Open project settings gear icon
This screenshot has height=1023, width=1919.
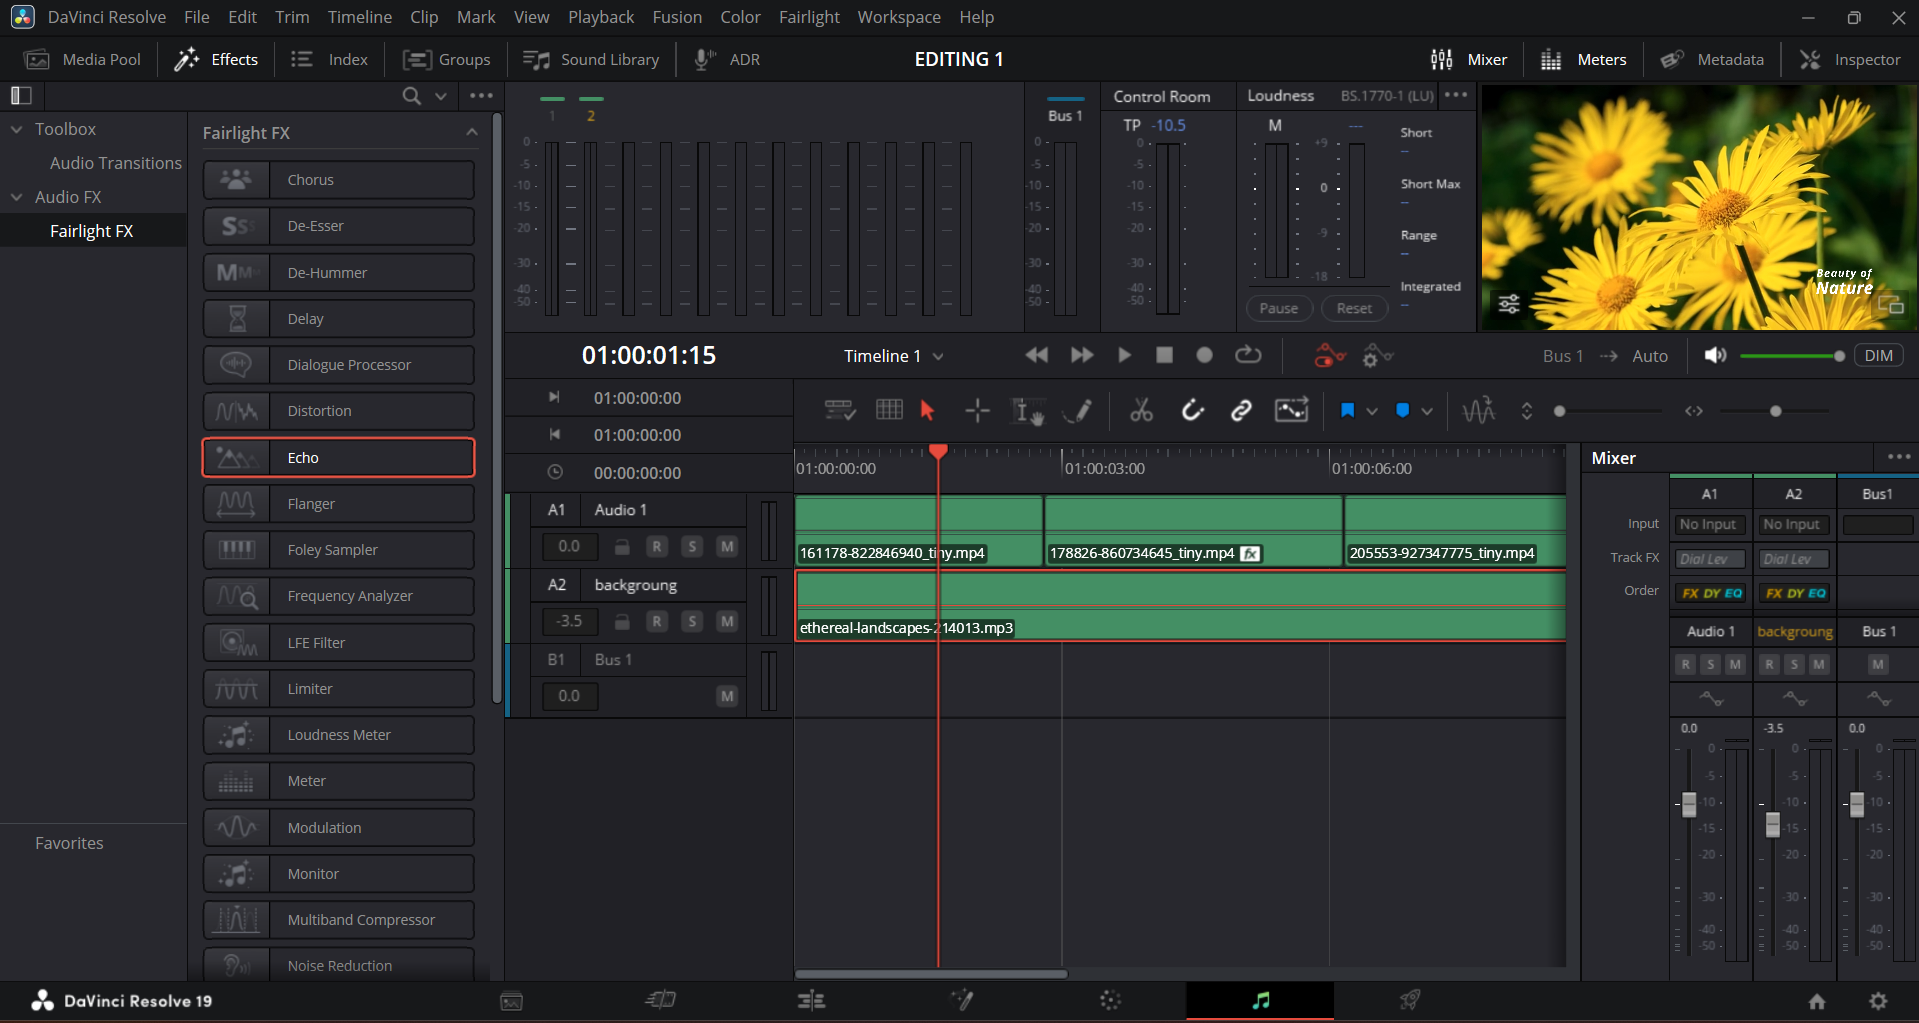[x=1878, y=1001]
